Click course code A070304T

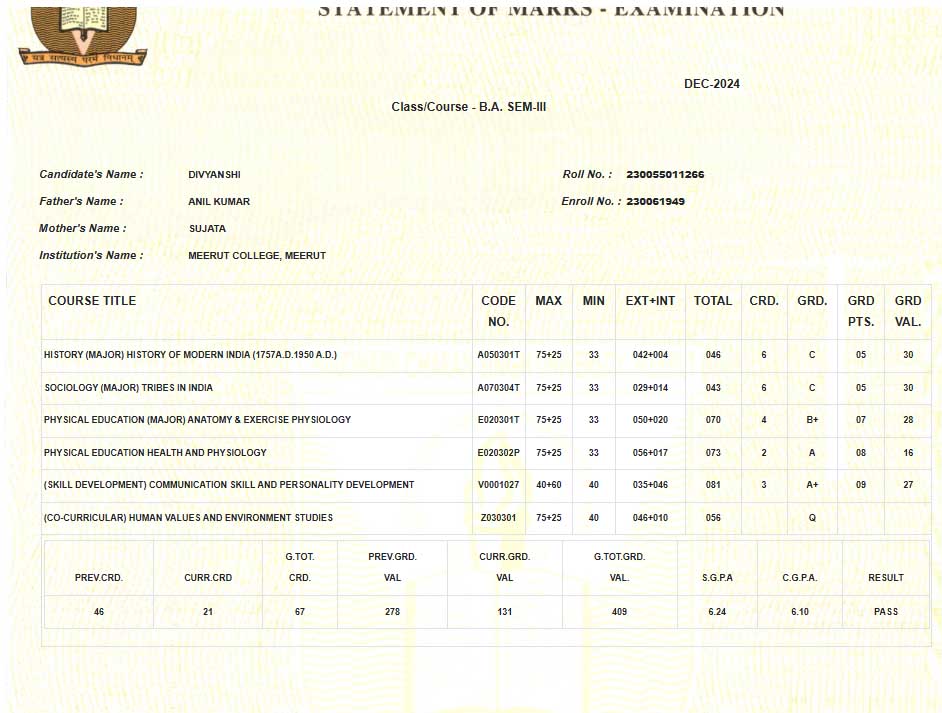[499, 388]
